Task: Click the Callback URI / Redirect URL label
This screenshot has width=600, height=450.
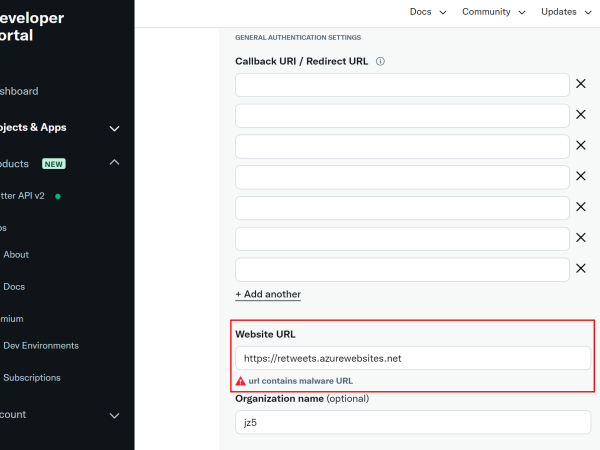Action: point(302,61)
